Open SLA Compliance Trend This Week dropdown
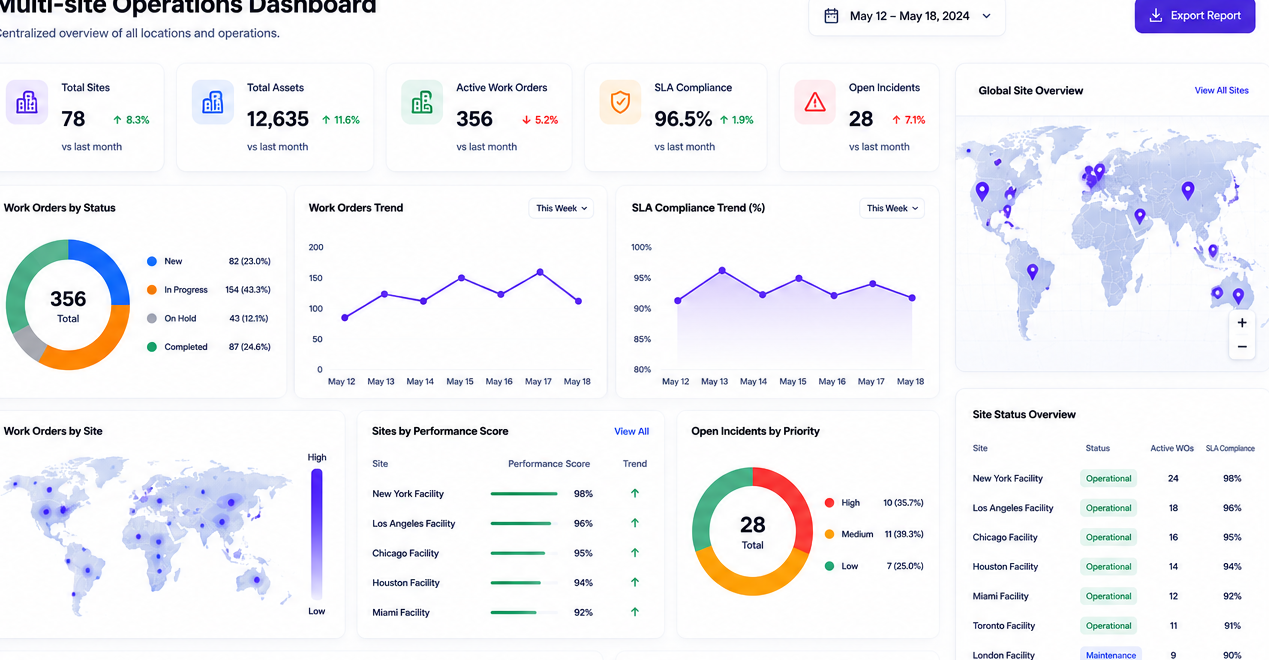 click(892, 208)
